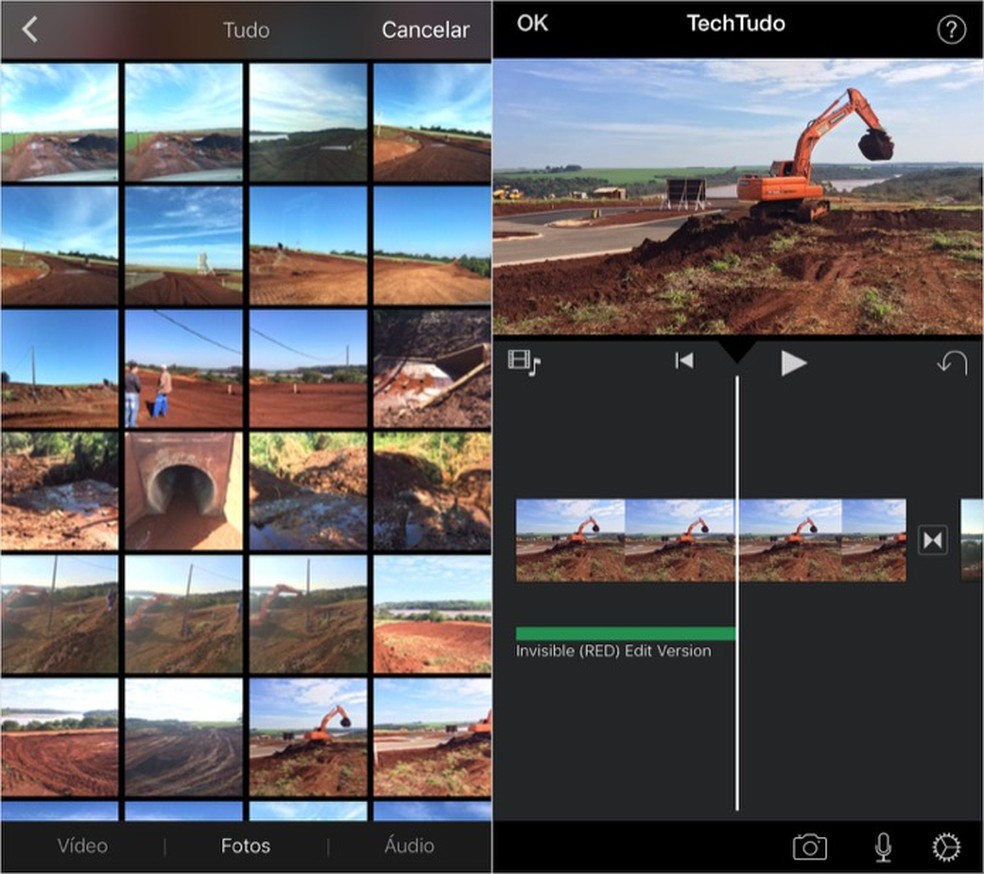Select the excavator video clip in timeline
The height and width of the screenshot is (874, 984).
(x=710, y=540)
